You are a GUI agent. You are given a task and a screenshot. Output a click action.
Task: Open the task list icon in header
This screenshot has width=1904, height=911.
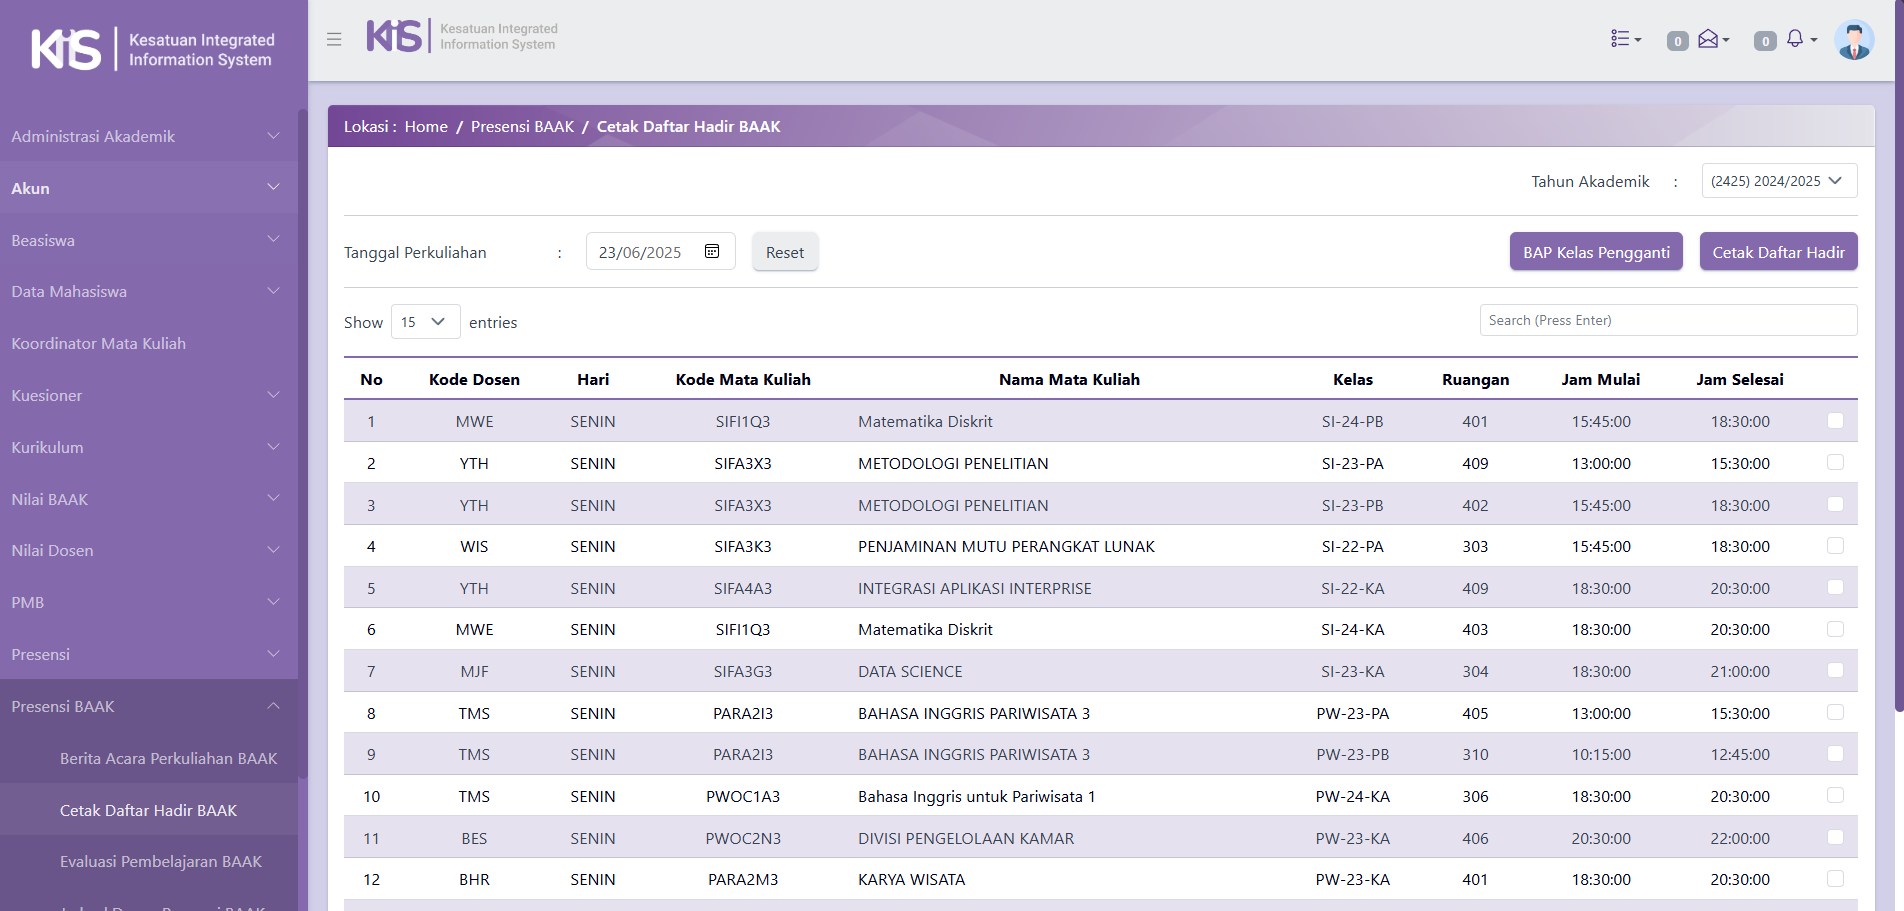click(1624, 39)
